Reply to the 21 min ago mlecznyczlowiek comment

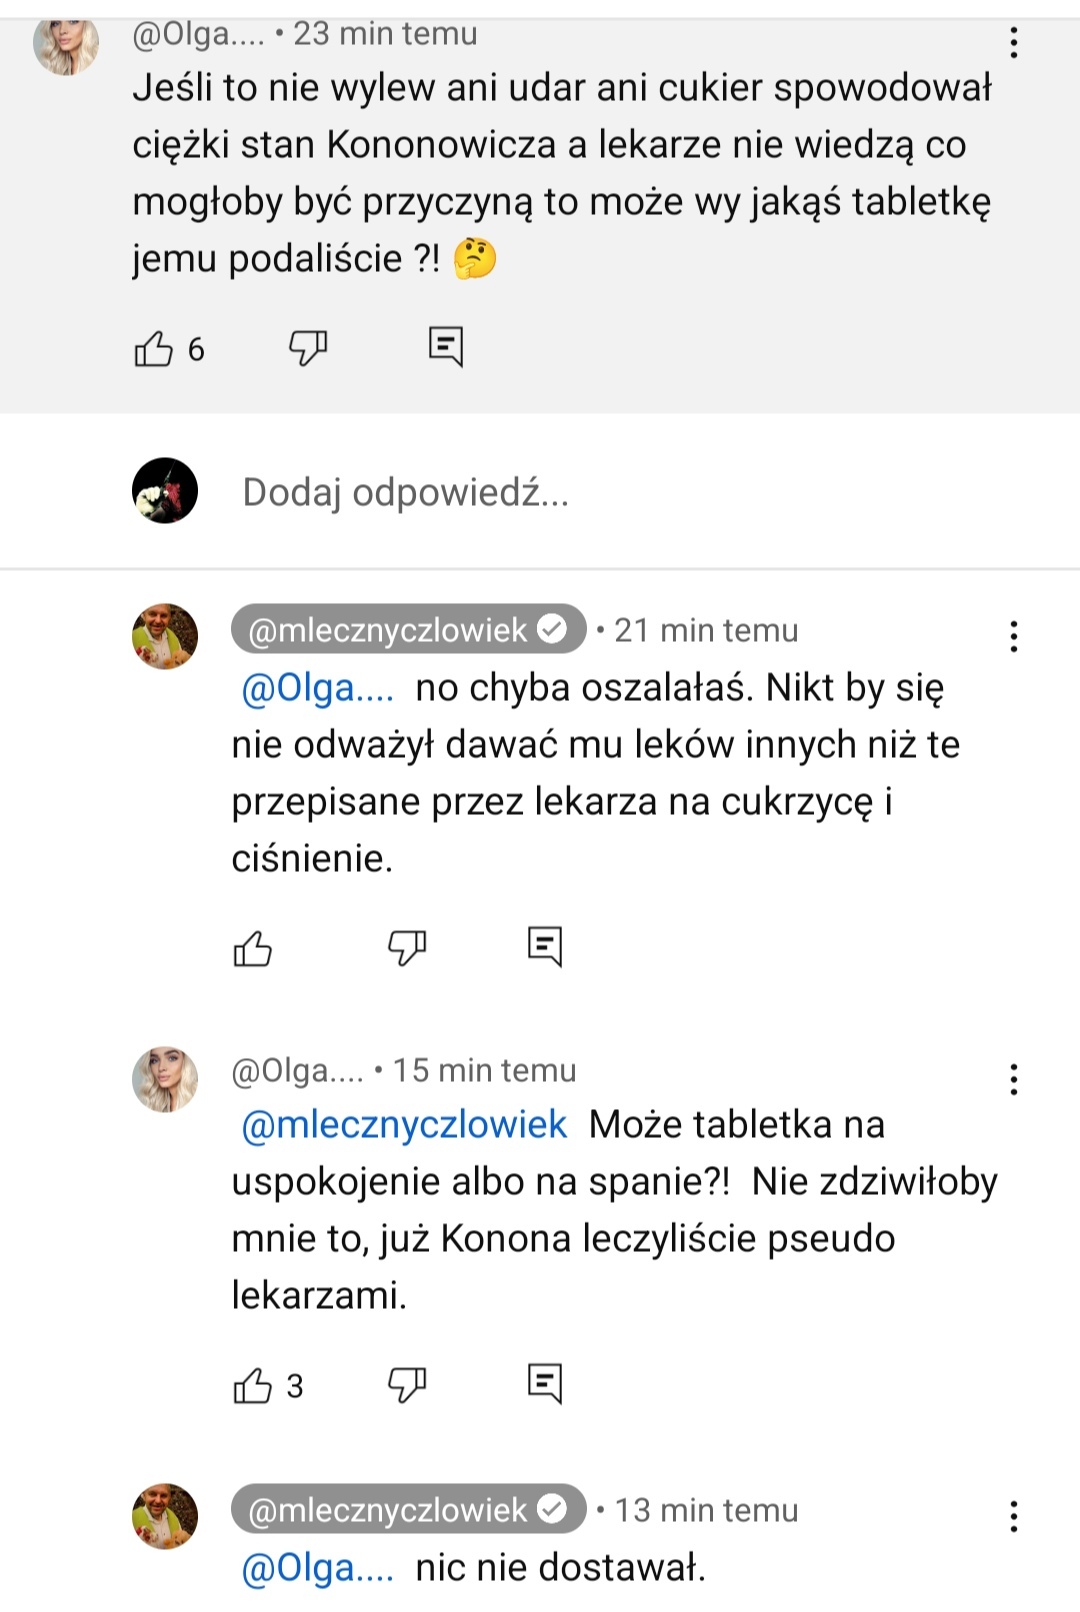[x=545, y=945]
